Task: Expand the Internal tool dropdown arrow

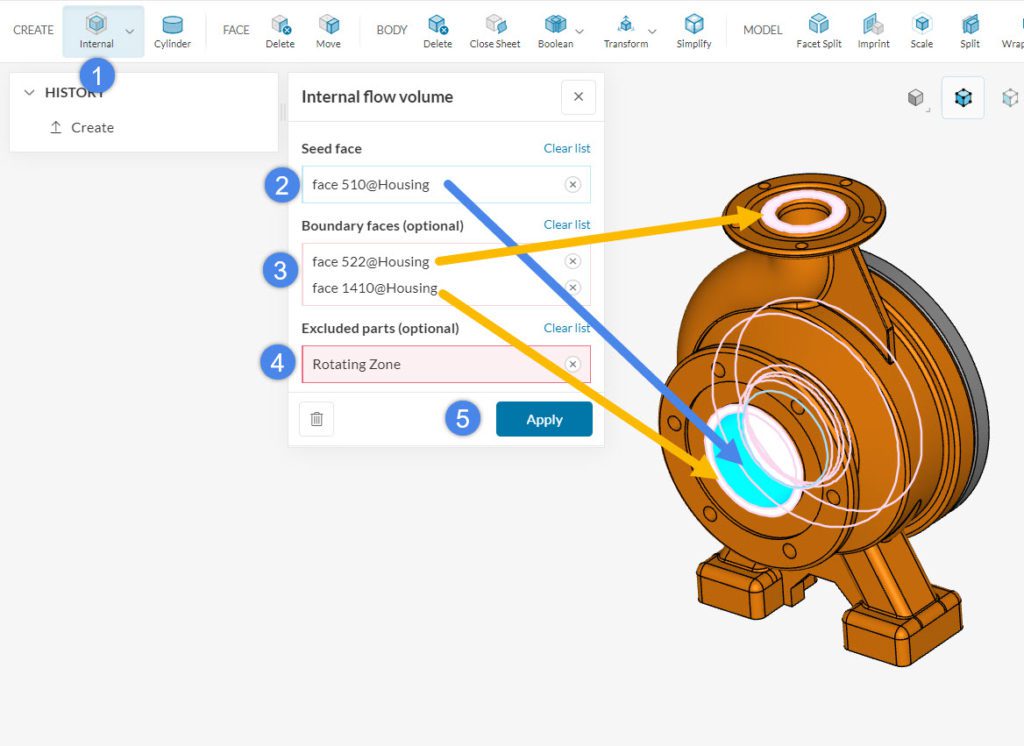Action: (129, 30)
